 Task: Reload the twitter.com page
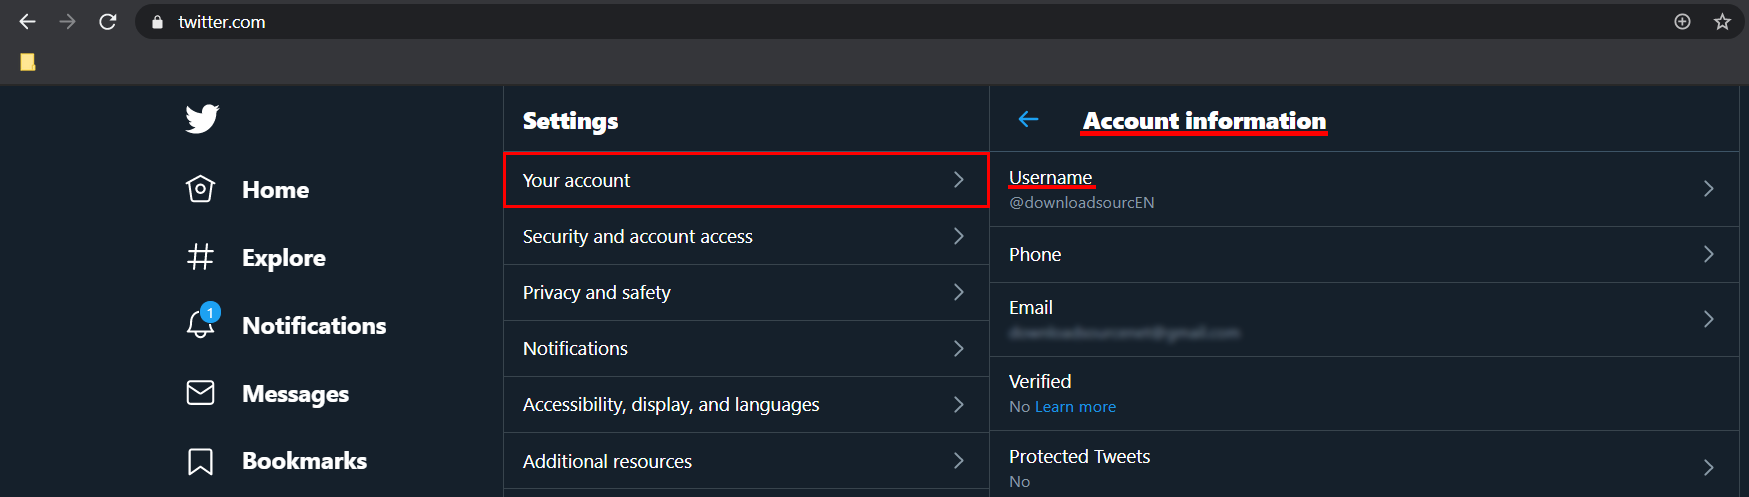[108, 21]
